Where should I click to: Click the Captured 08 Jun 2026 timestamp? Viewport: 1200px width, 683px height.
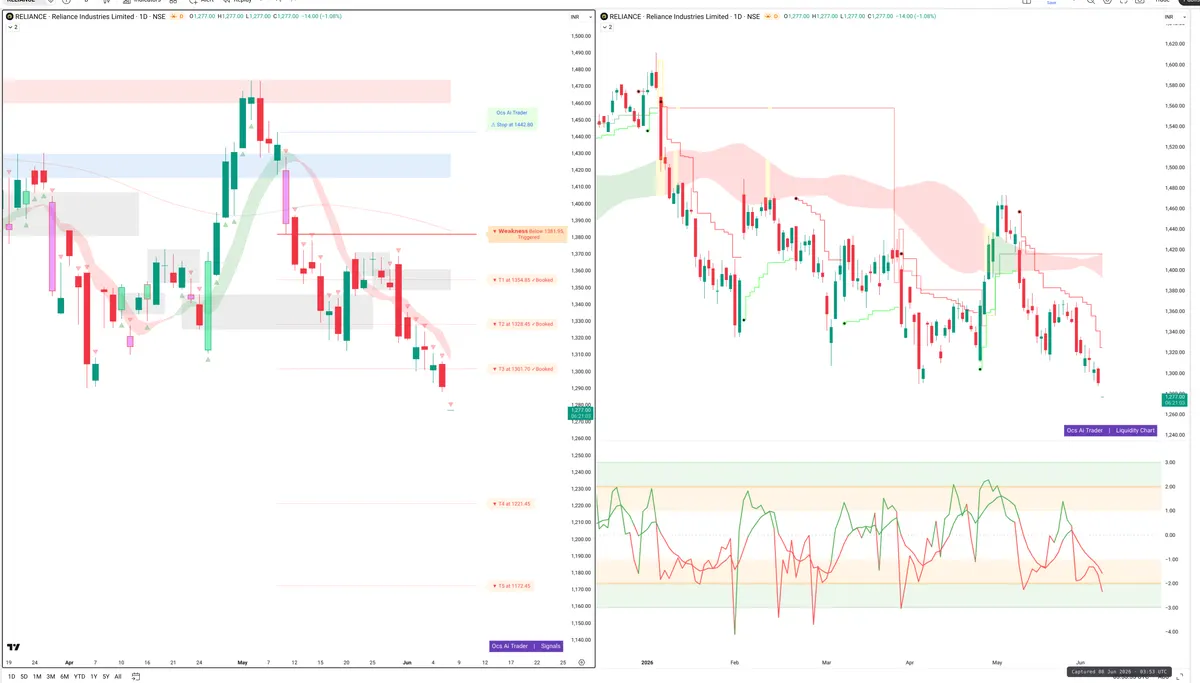(1117, 672)
